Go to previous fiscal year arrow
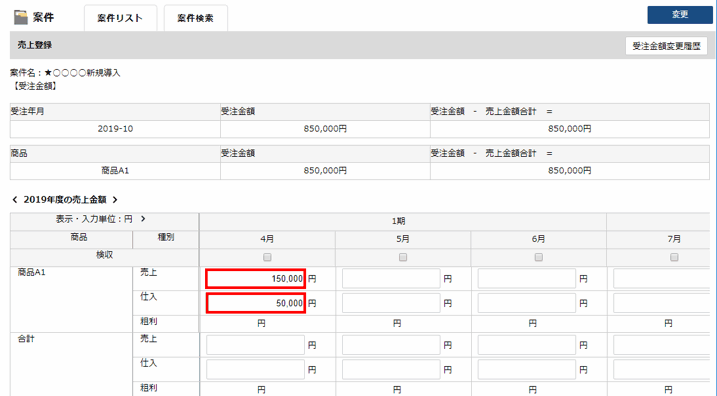This screenshot has width=717, height=396. pos(15,200)
